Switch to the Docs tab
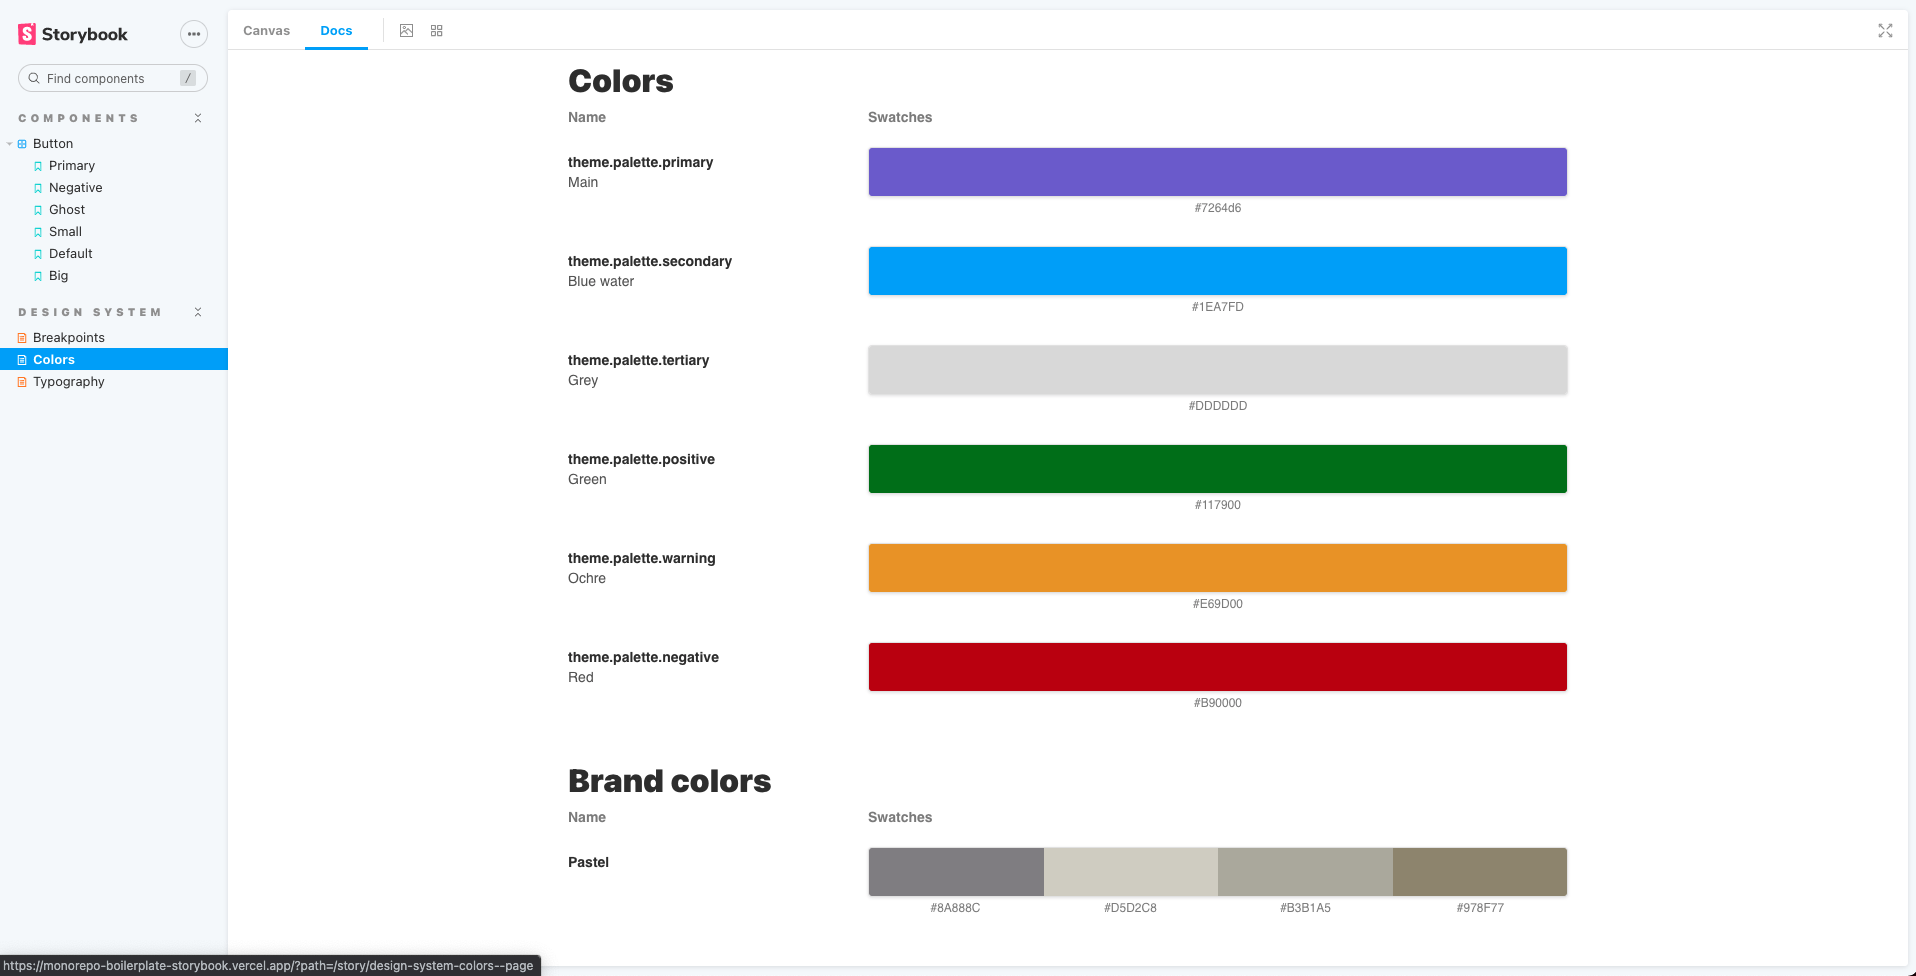 pos(336,31)
